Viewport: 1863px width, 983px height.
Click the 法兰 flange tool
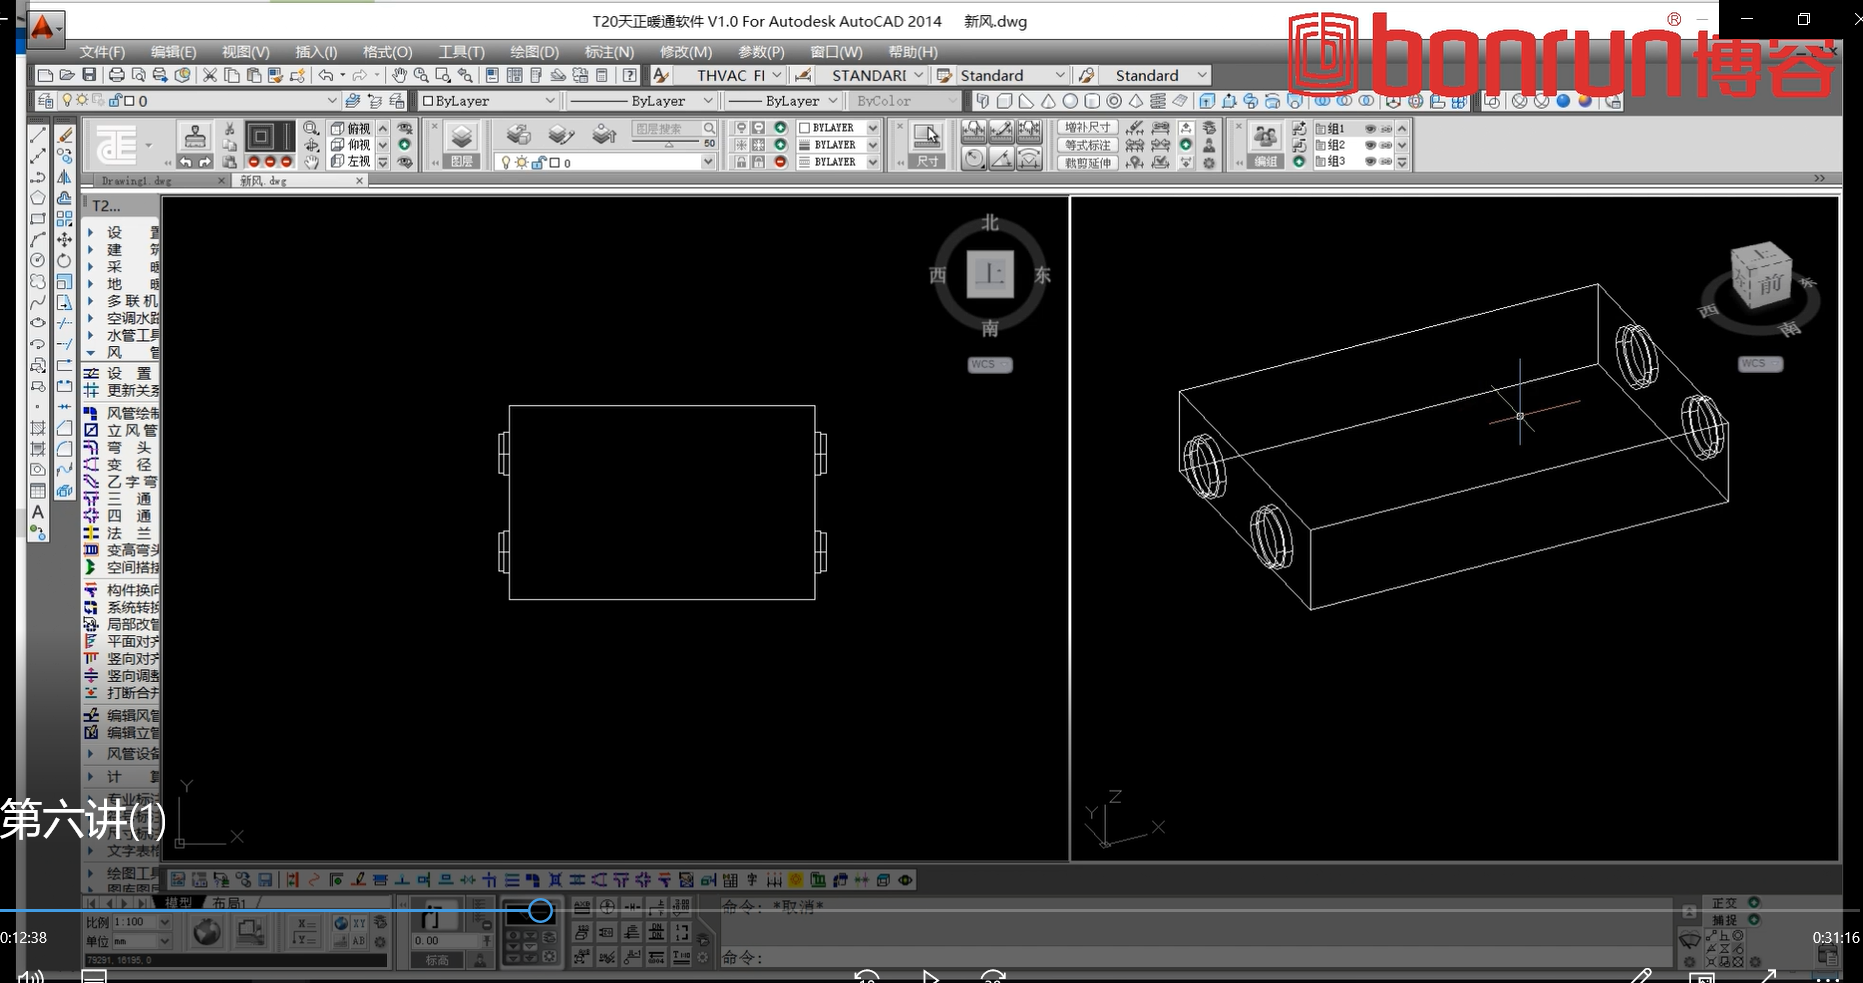(91, 533)
